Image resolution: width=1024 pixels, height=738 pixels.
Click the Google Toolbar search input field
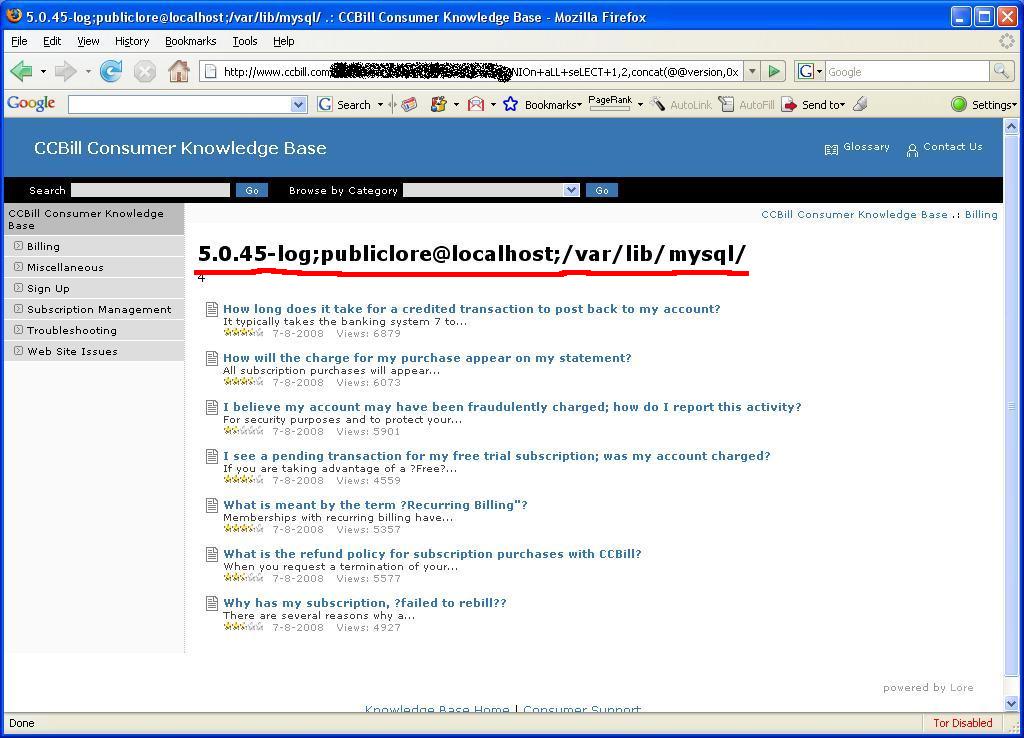(180, 104)
